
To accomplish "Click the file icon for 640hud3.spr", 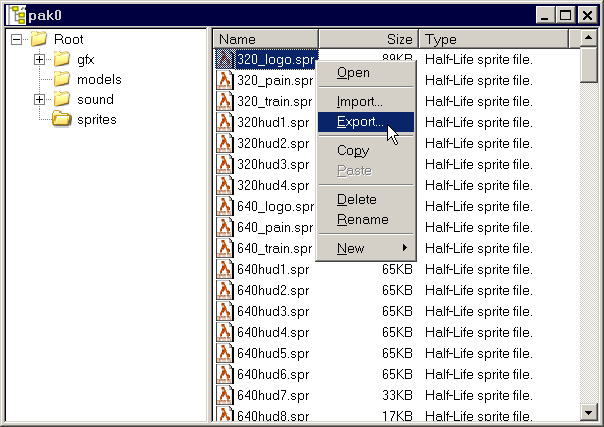I will pyautogui.click(x=225, y=311).
